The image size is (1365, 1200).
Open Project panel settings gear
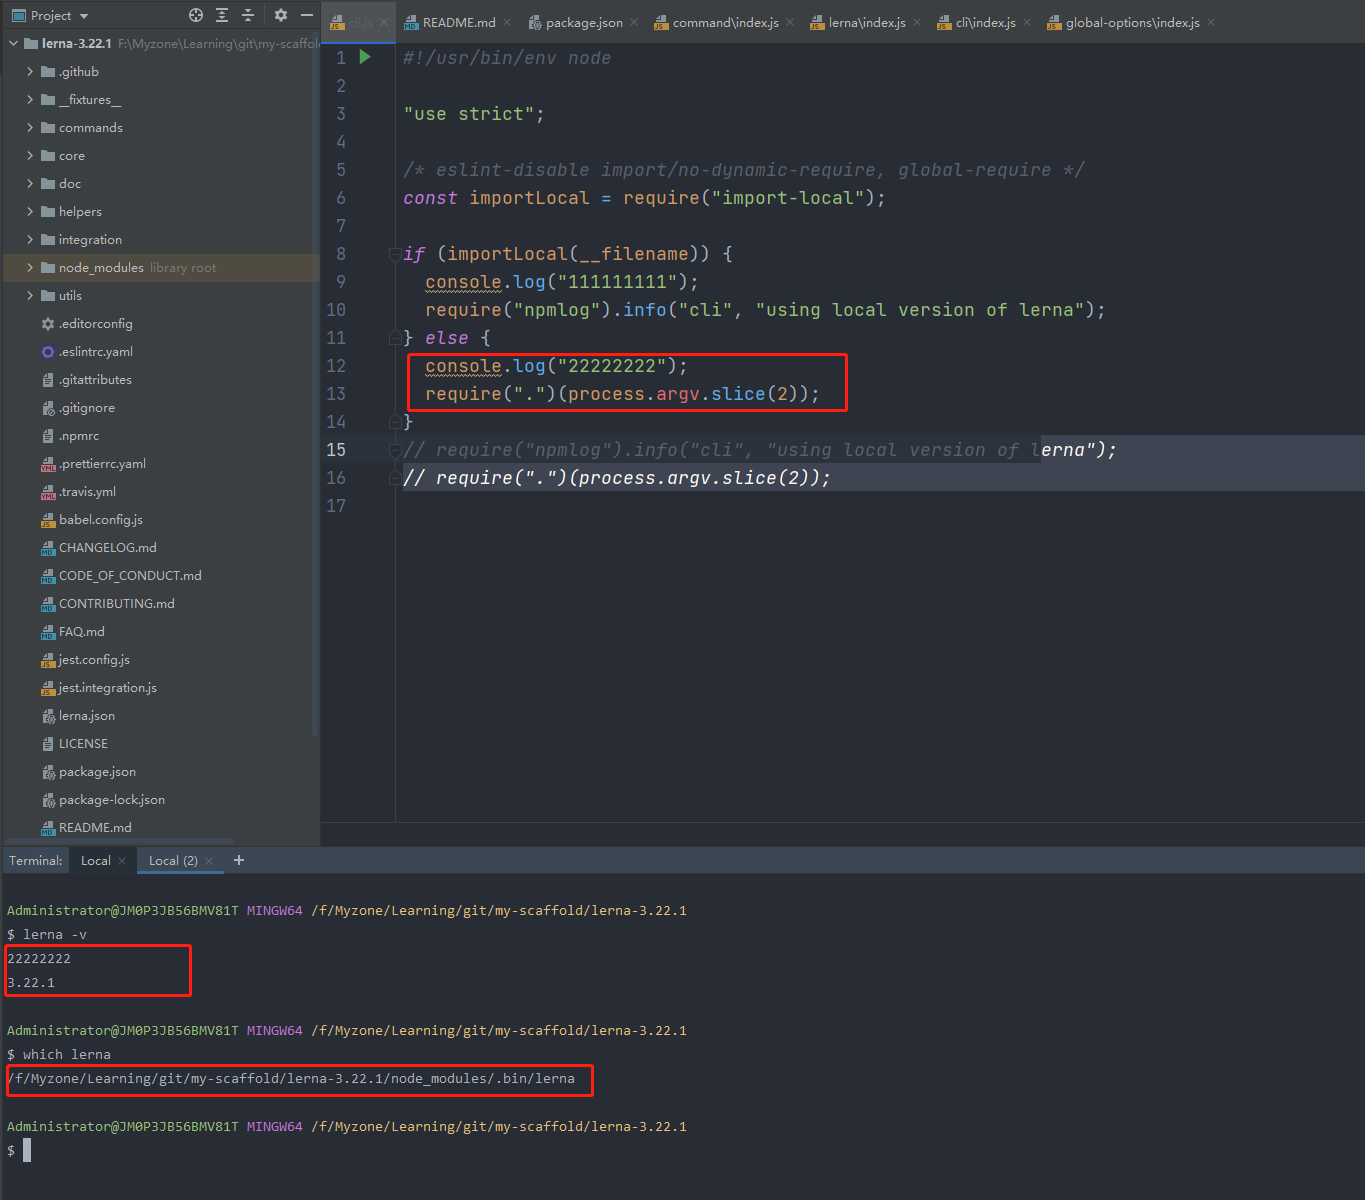pyautogui.click(x=281, y=15)
